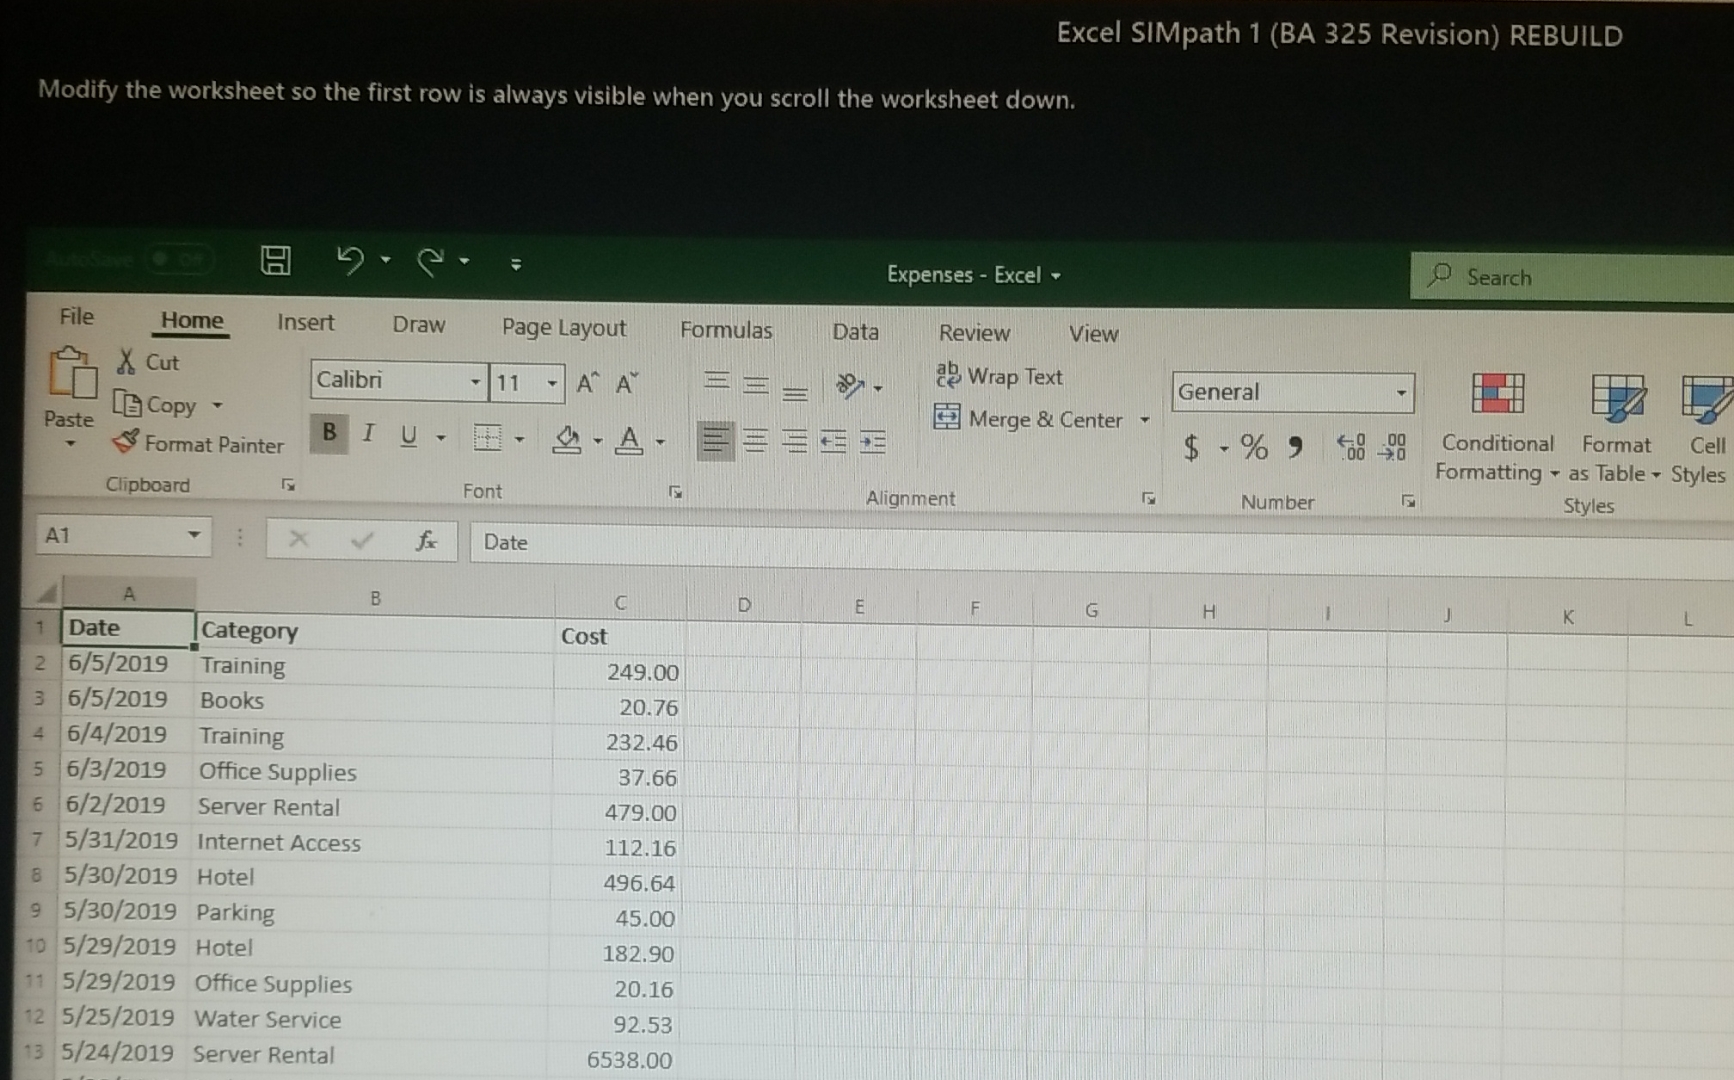Click the Wrap Text icon

point(947,377)
